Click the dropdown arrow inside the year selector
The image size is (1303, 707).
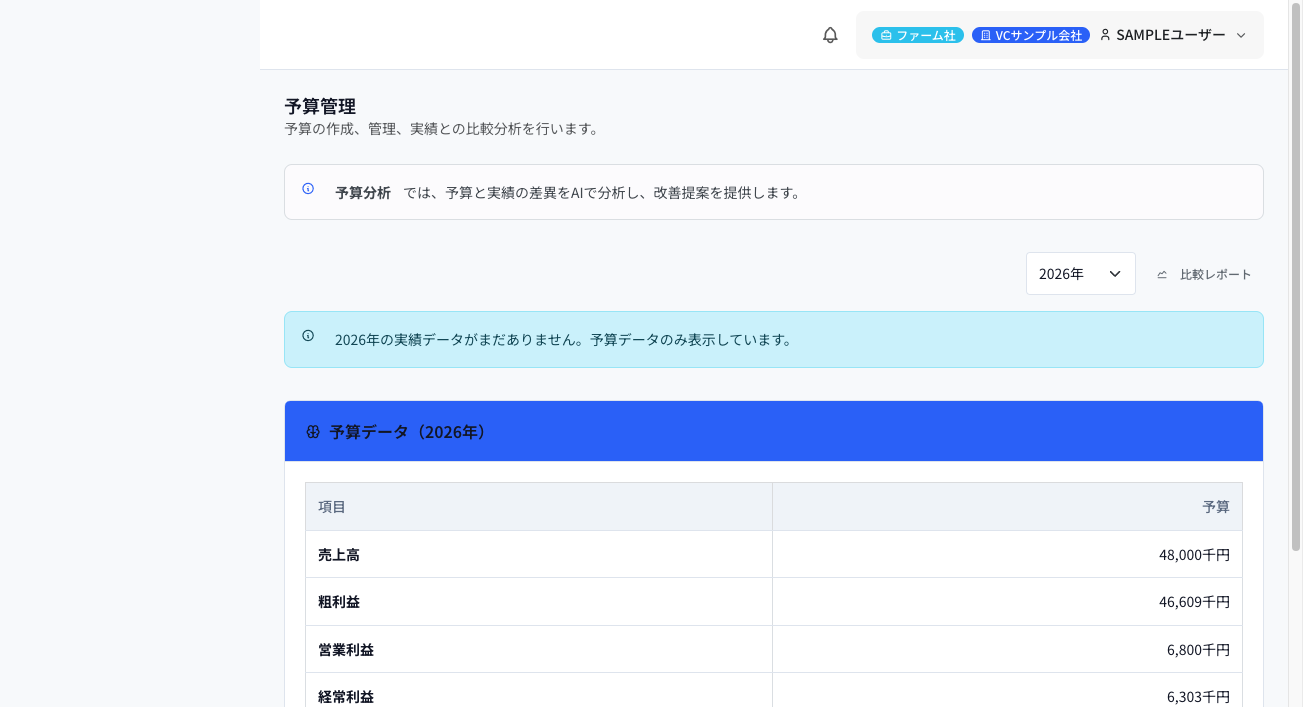point(1114,273)
